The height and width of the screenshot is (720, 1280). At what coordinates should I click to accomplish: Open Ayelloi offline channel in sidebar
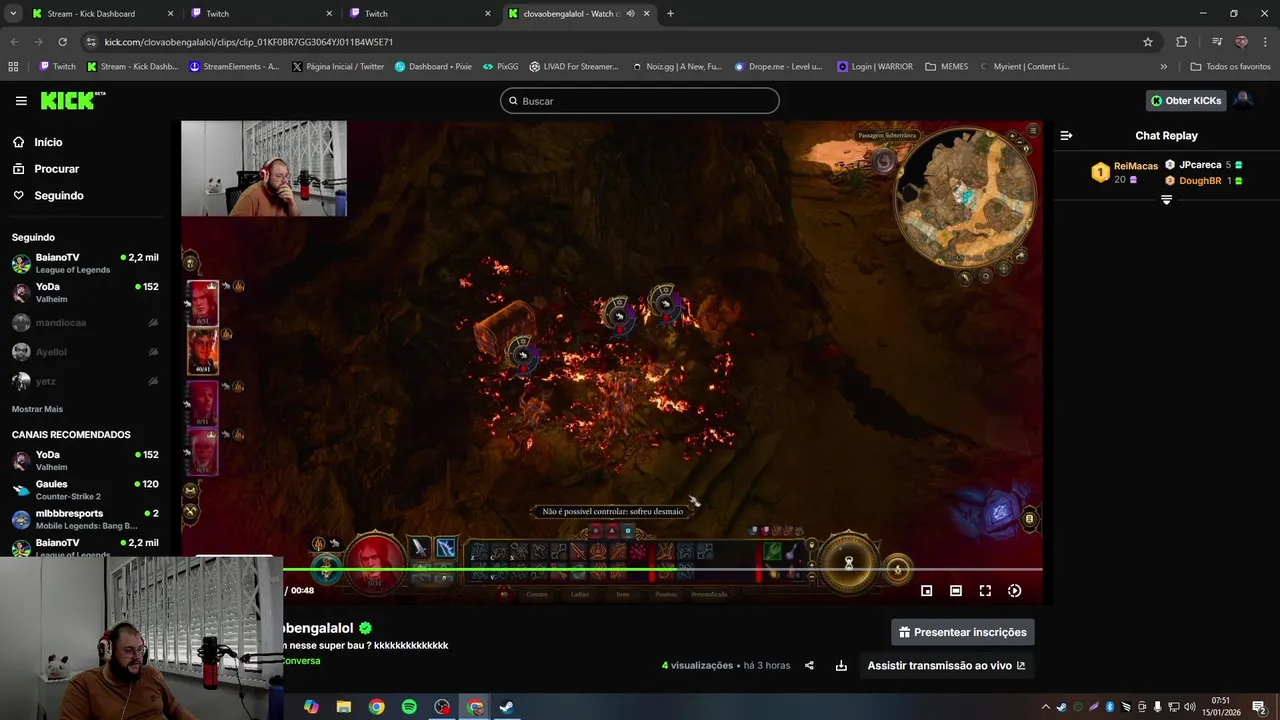pyautogui.click(x=84, y=352)
